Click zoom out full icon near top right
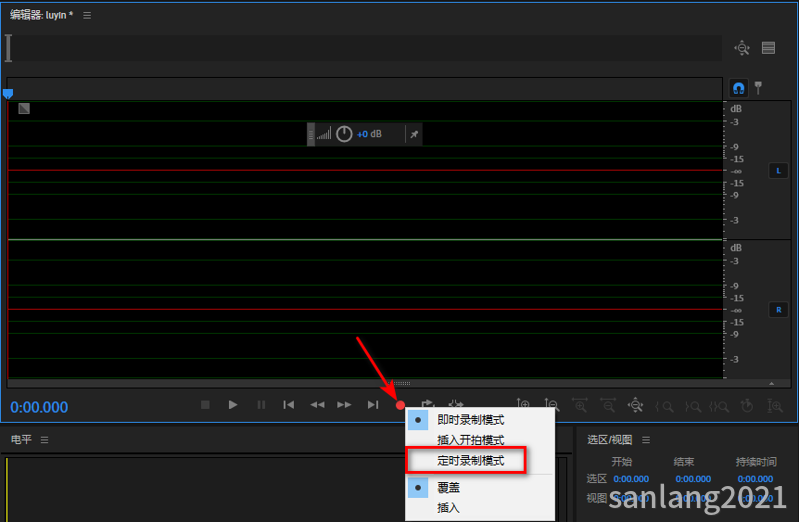The width and height of the screenshot is (799, 522). pos(742,48)
